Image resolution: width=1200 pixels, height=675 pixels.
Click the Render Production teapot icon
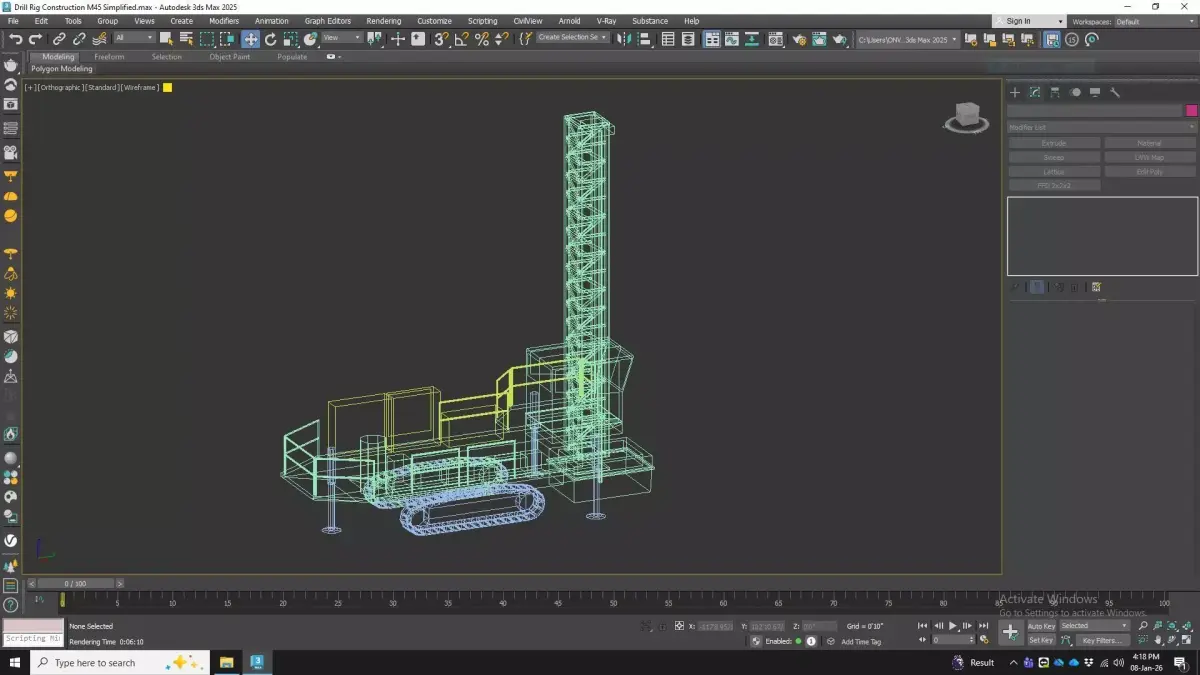(840, 39)
